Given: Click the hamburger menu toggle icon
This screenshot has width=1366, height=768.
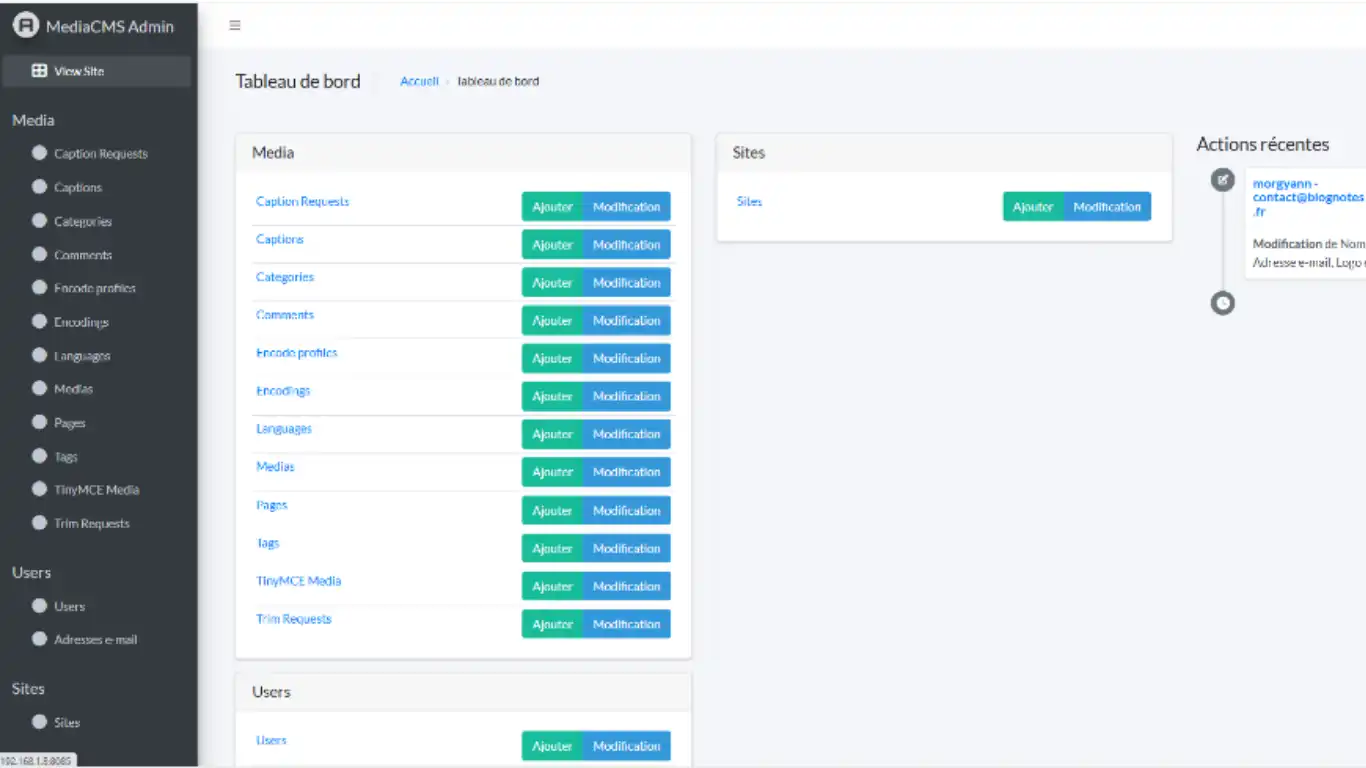Looking at the screenshot, I should click(235, 26).
